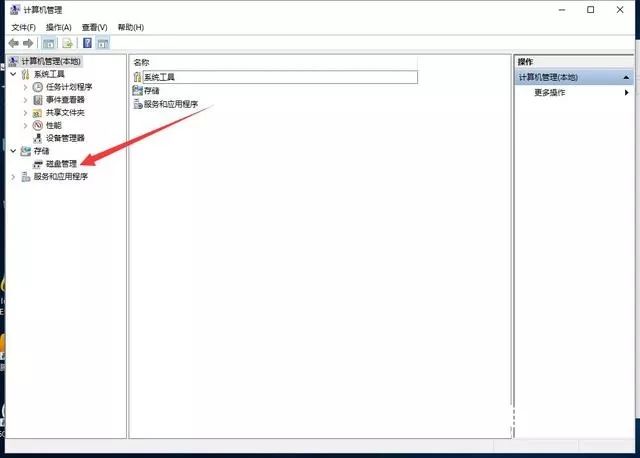Viewport: 640px width, 458px height.
Task: Click the 任务计划程序 clock icon
Action: pos(38,87)
